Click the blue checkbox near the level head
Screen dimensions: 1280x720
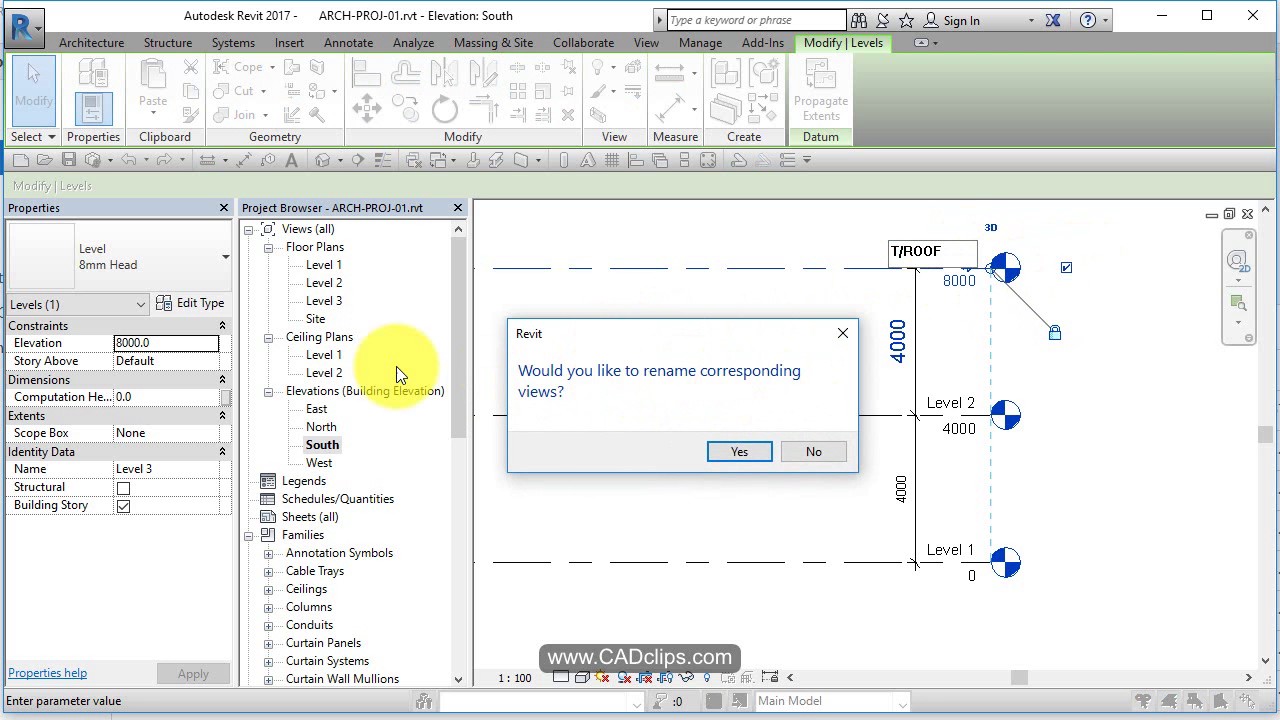(1066, 267)
